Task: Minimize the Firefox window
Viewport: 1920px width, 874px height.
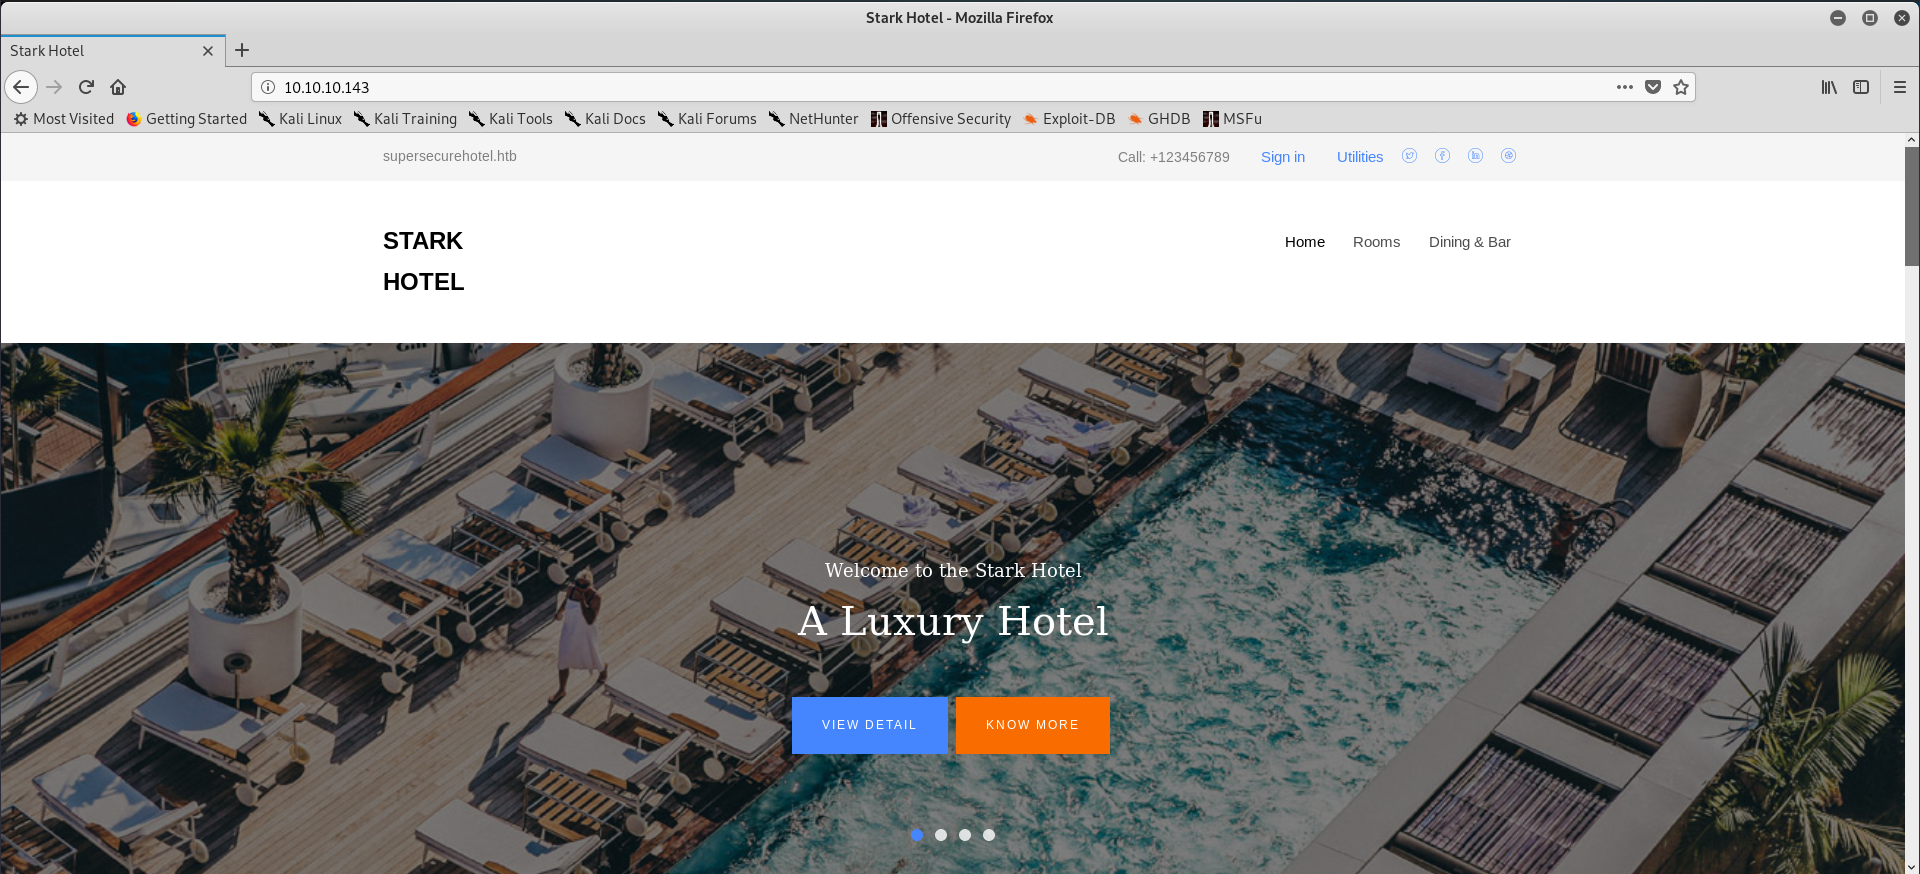Action: pyautogui.click(x=1838, y=18)
